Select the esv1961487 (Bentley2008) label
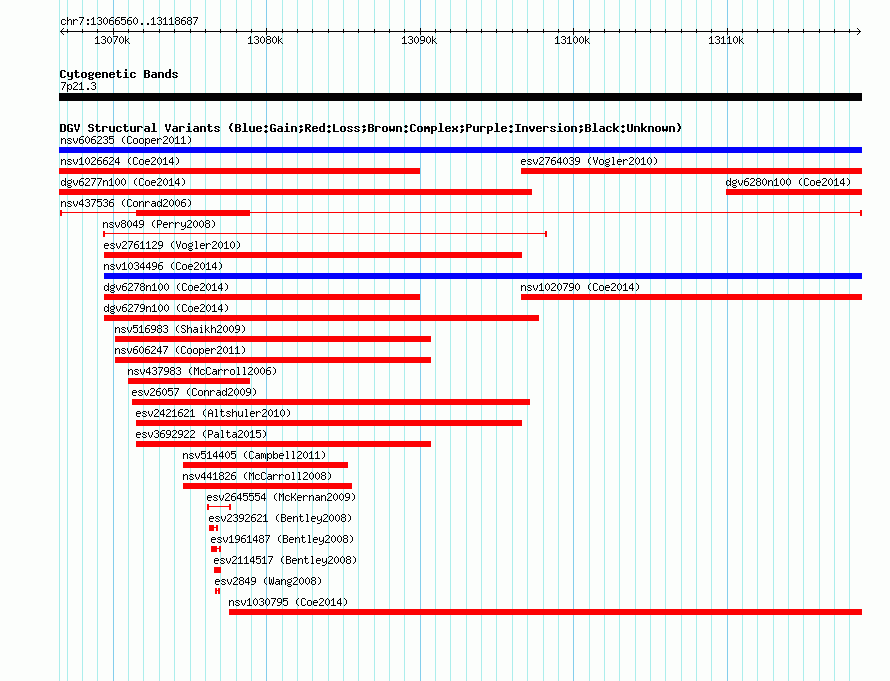The width and height of the screenshot is (890, 681). 283,539
